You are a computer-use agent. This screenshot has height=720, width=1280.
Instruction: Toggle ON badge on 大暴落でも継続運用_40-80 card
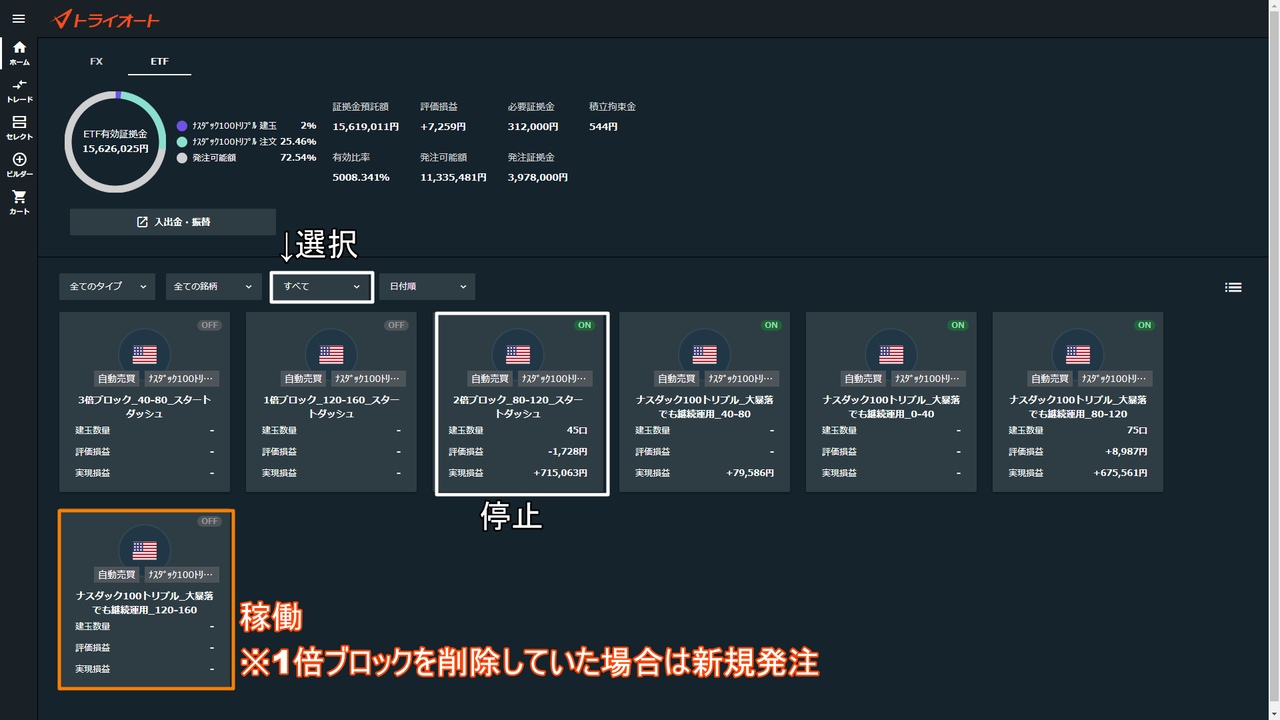(x=771, y=325)
